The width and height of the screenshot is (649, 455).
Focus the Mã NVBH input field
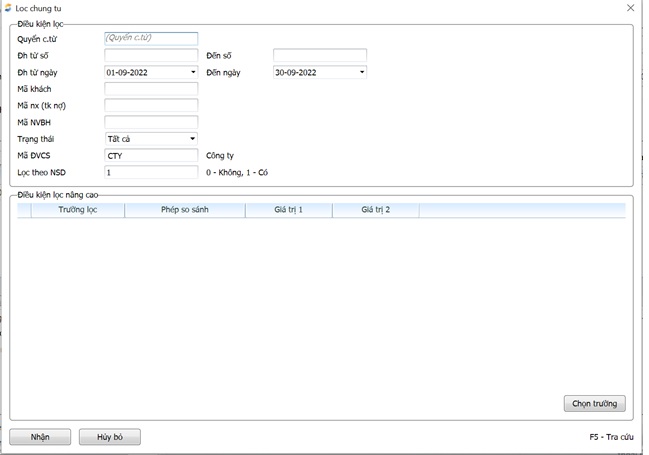(151, 122)
